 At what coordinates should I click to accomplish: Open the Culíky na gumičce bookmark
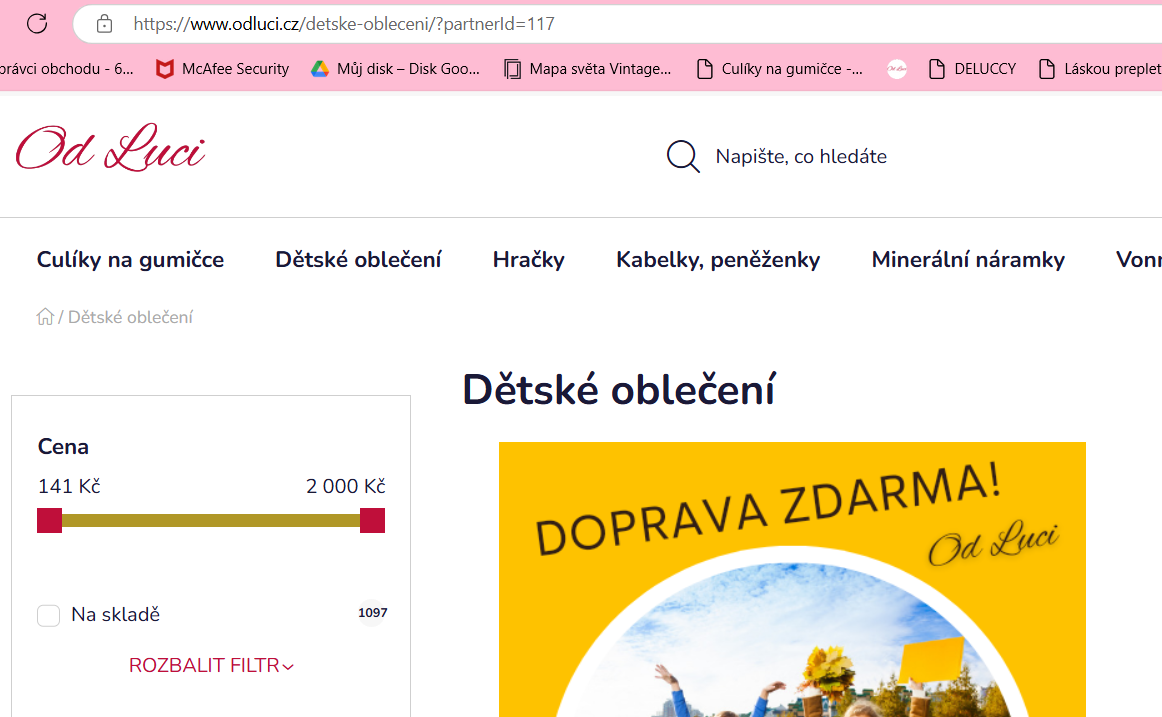click(x=780, y=69)
